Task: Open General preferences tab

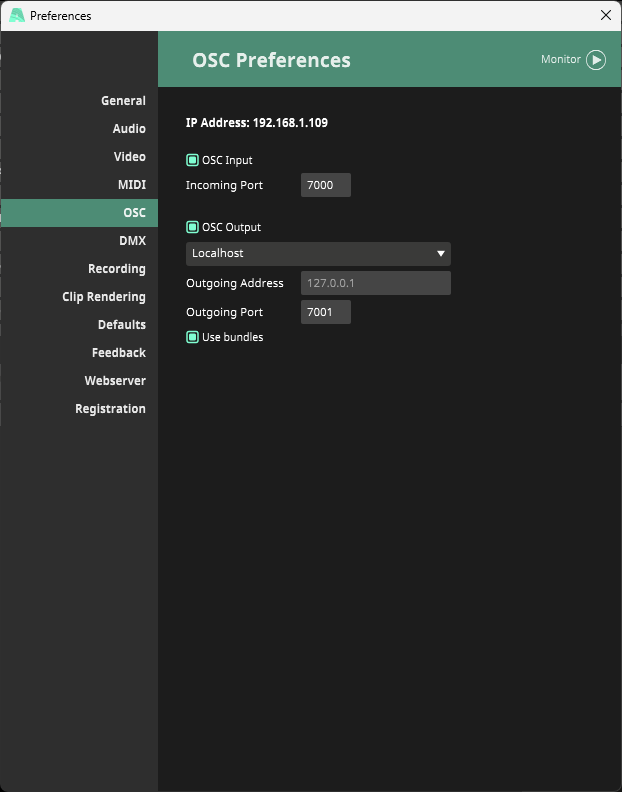Action: (79, 101)
